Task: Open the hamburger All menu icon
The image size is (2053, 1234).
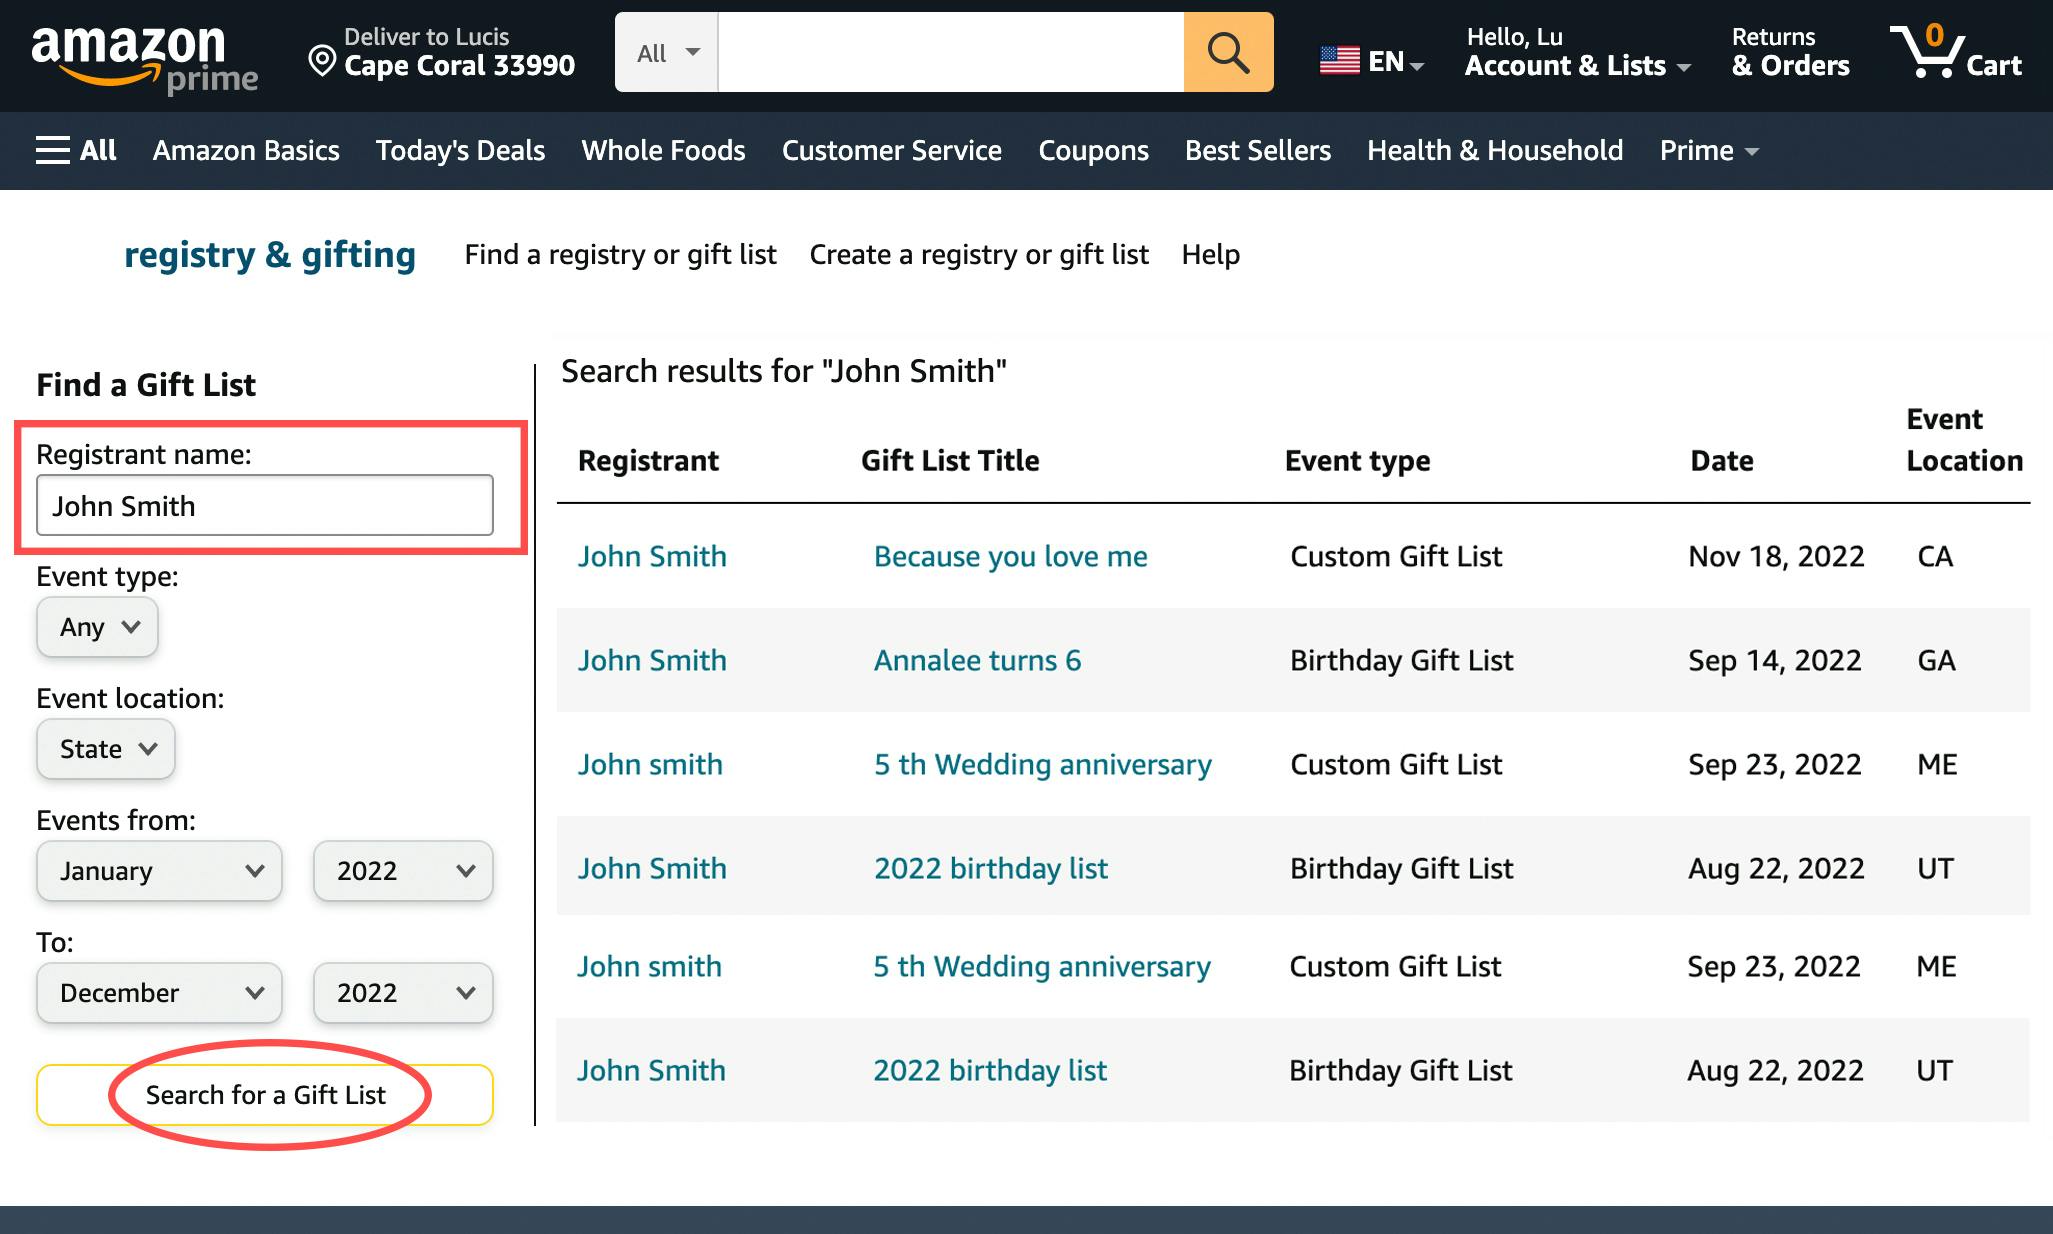Action: pyautogui.click(x=53, y=150)
